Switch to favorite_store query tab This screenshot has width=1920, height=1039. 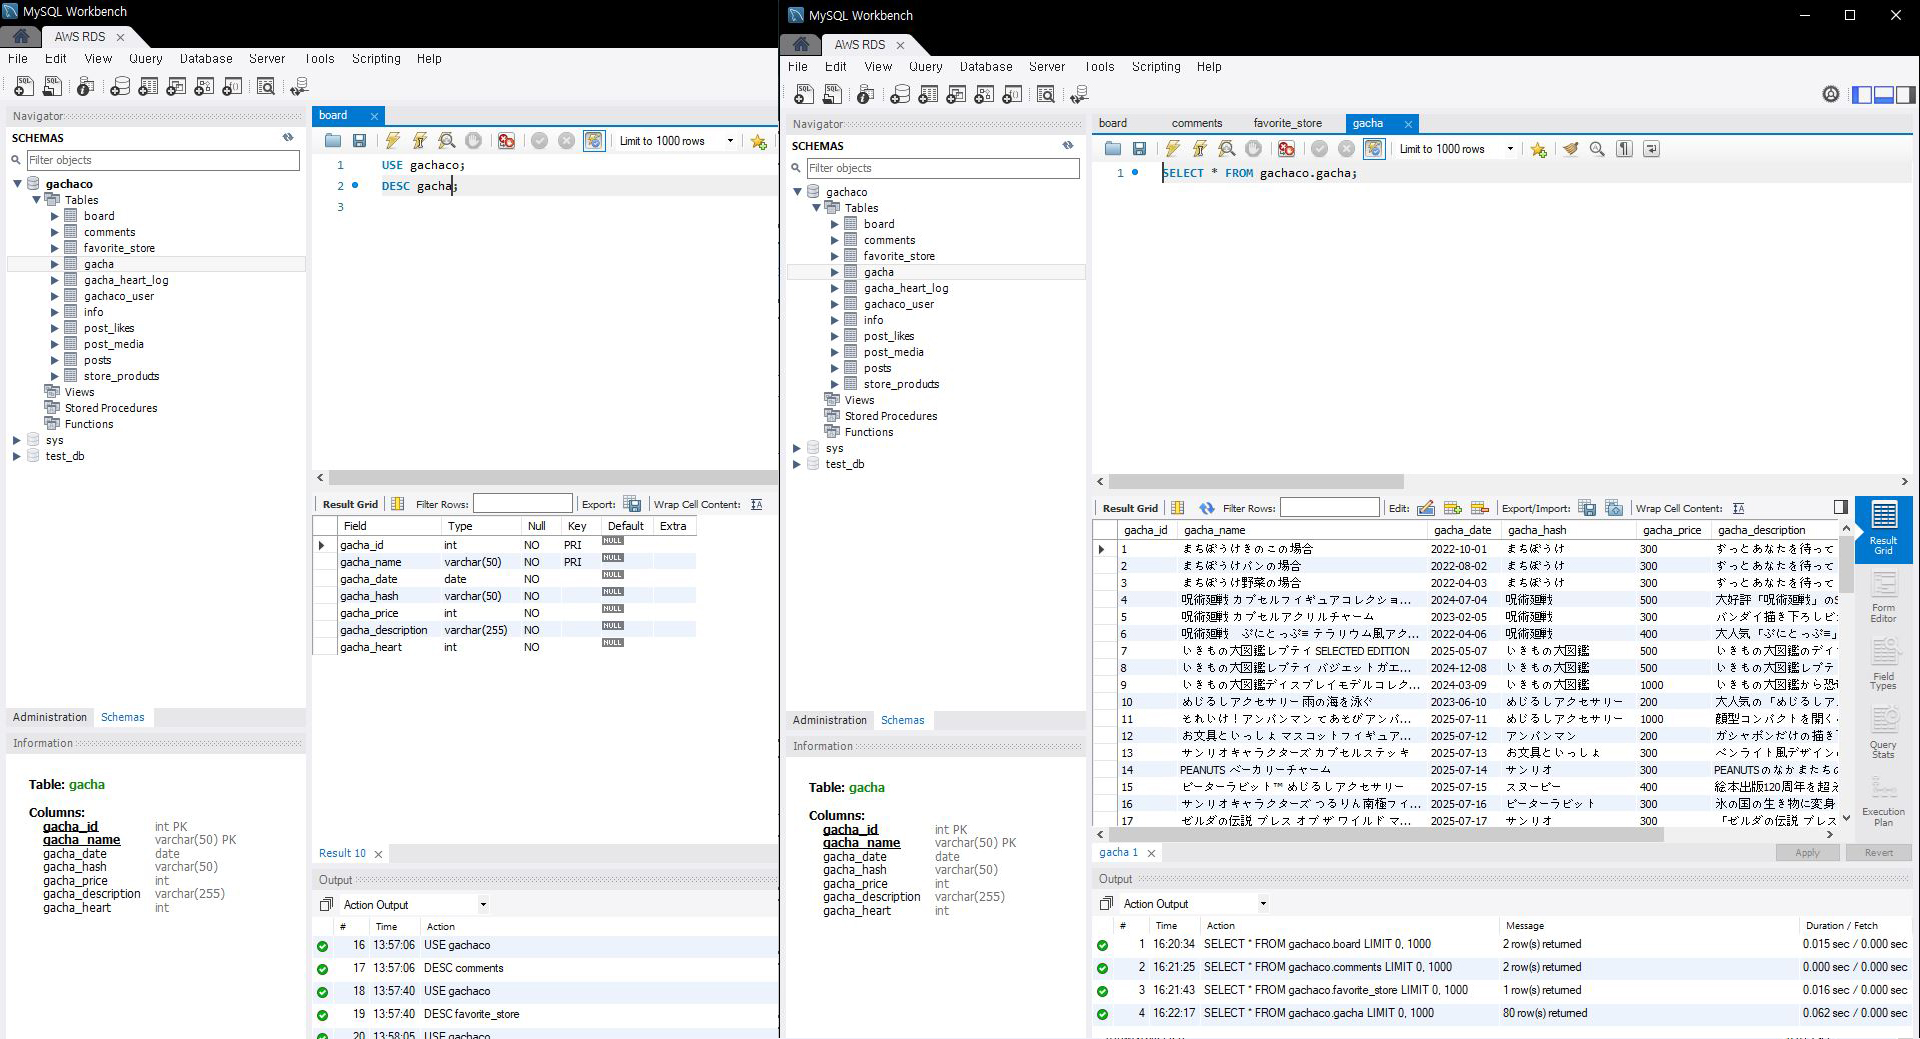(1287, 123)
